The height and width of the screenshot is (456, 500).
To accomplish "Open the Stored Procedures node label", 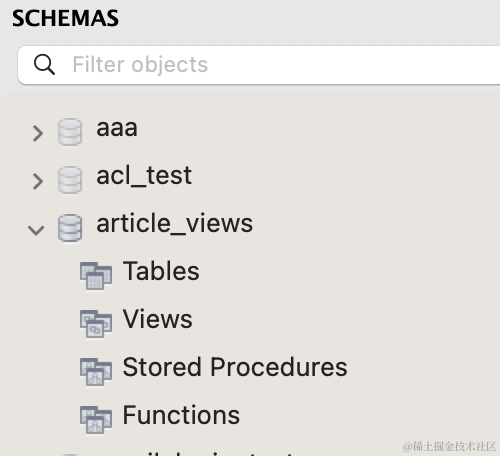I will click(235, 367).
